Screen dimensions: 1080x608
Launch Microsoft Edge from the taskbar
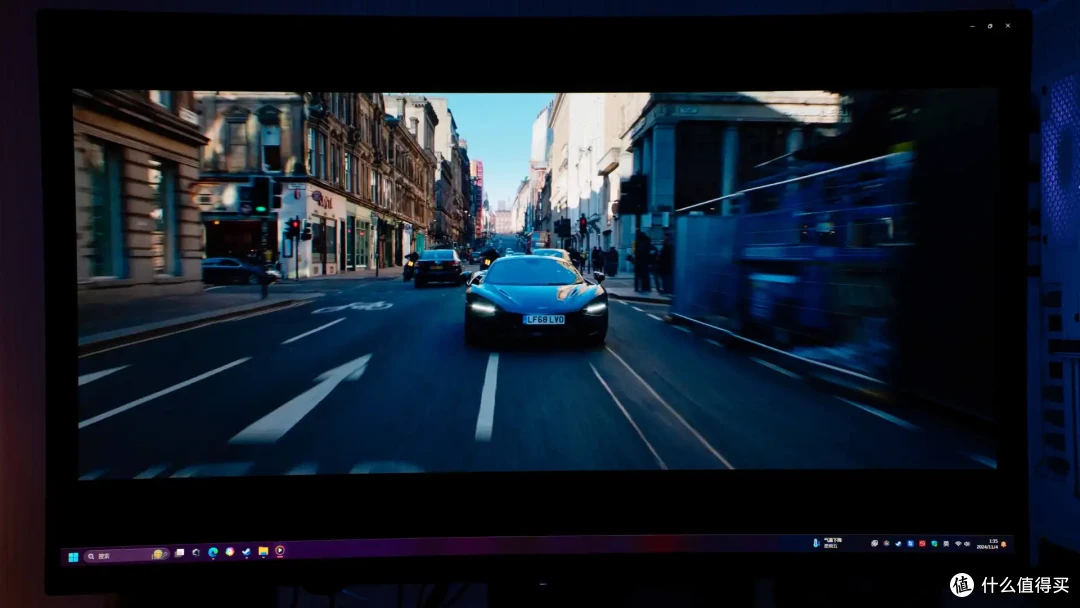click(213, 552)
